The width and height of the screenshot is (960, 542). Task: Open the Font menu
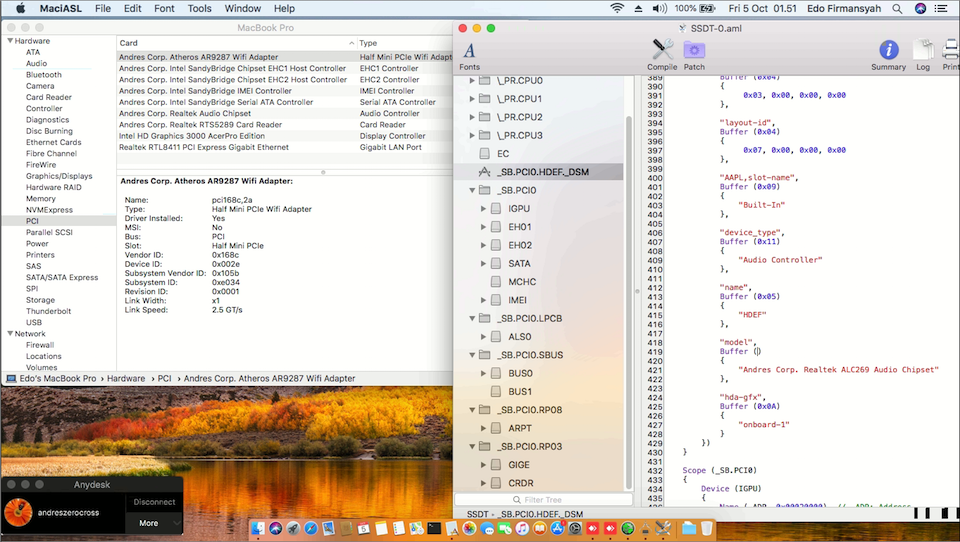click(164, 8)
